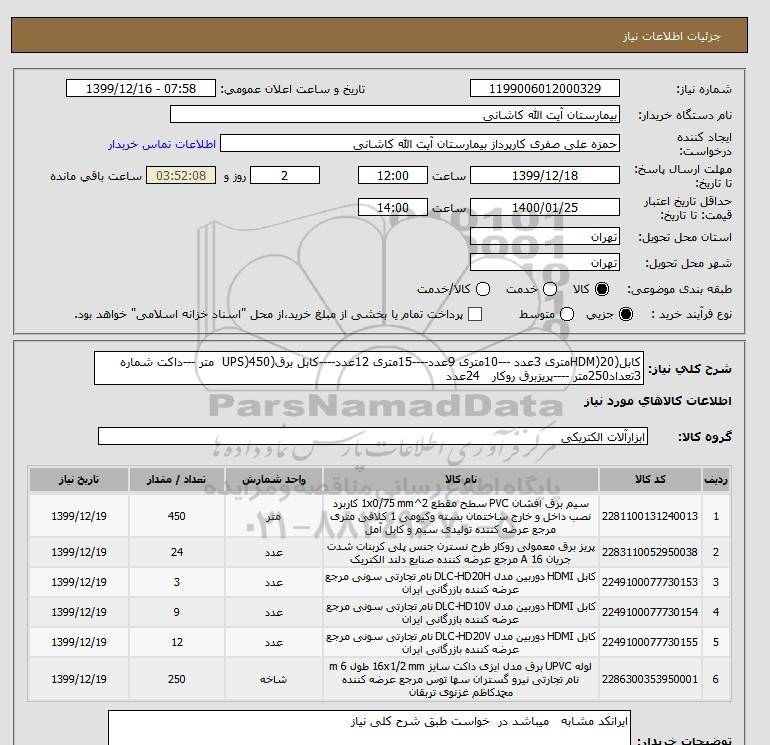Viewport: 770px width, 745px height.
Task: Click the remaining days field showing 2
Action: [285, 175]
